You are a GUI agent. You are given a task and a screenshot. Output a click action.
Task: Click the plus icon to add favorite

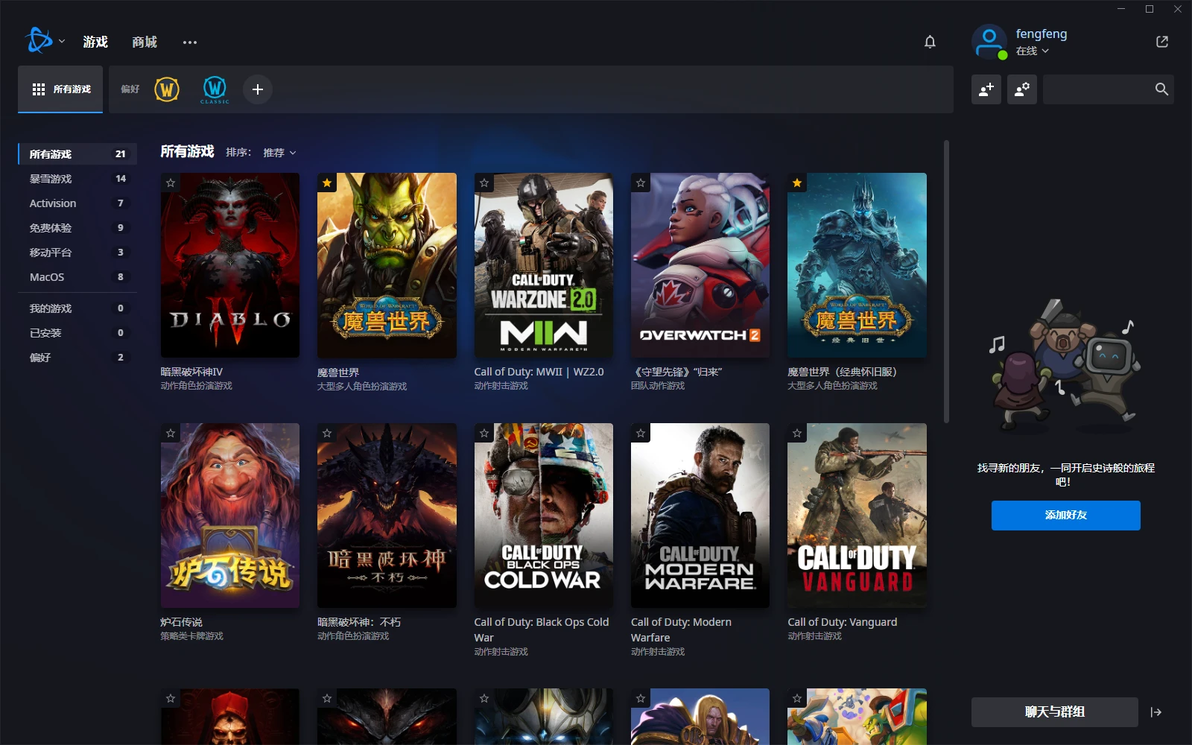tap(257, 90)
